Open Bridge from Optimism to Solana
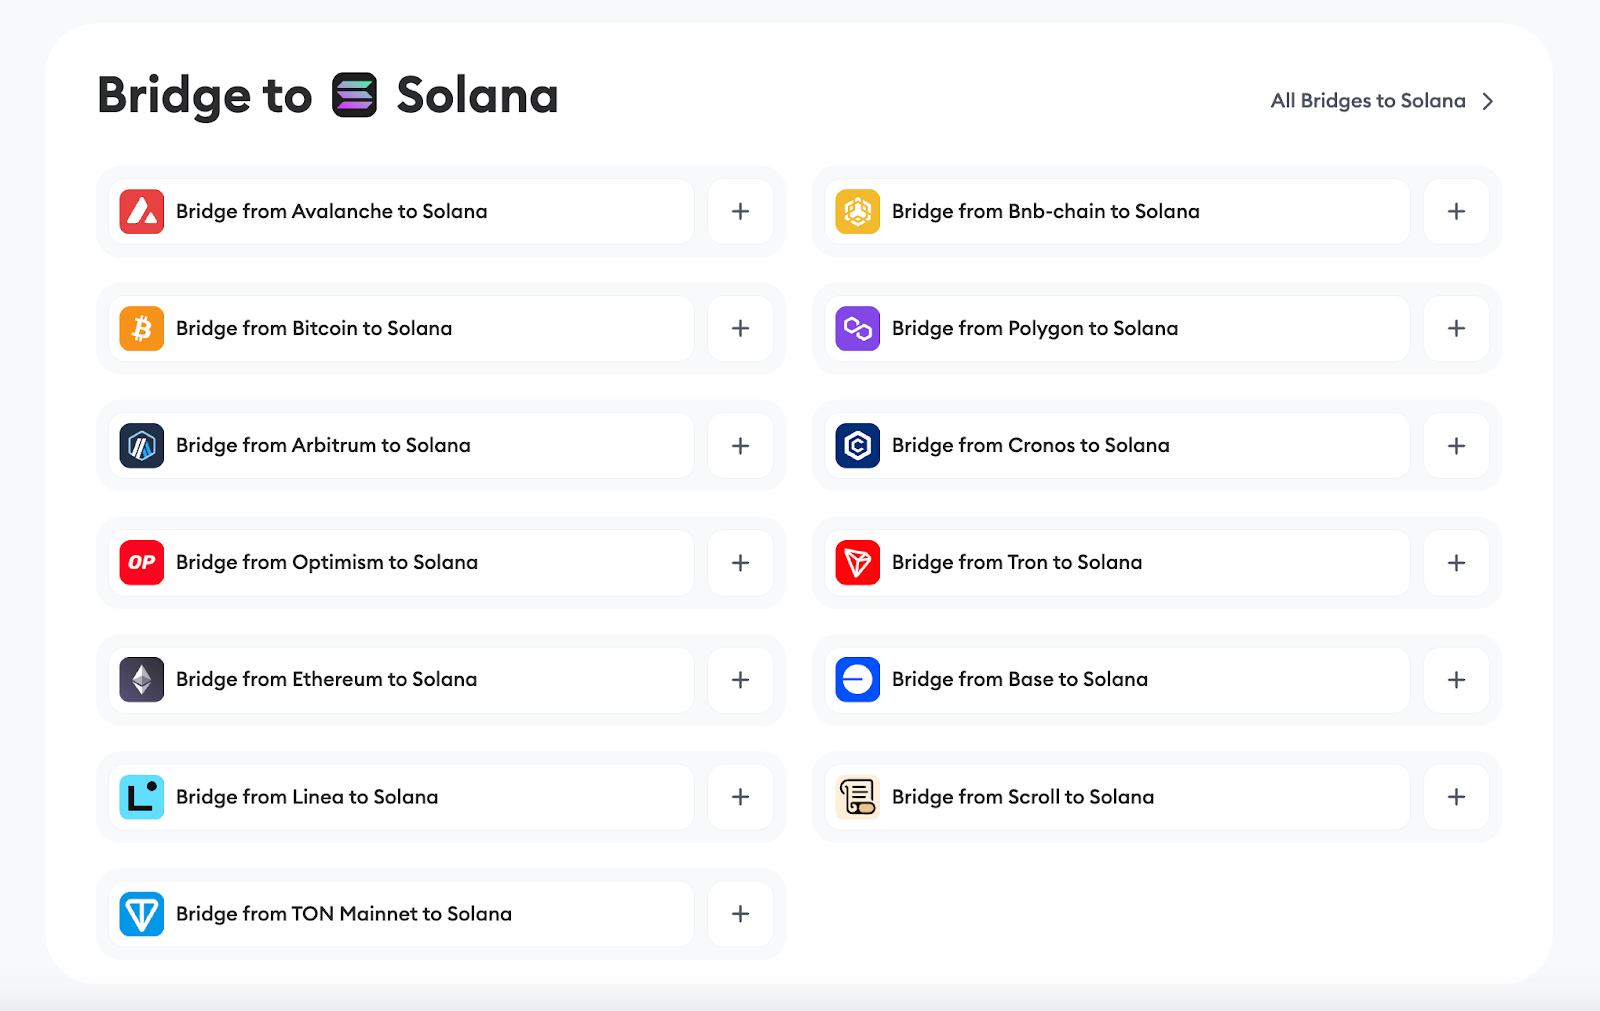The image size is (1600, 1011). (x=401, y=563)
